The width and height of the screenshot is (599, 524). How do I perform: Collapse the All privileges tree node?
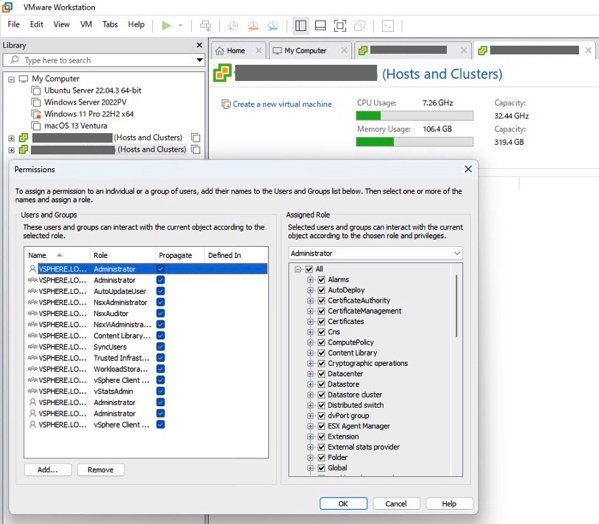298,269
